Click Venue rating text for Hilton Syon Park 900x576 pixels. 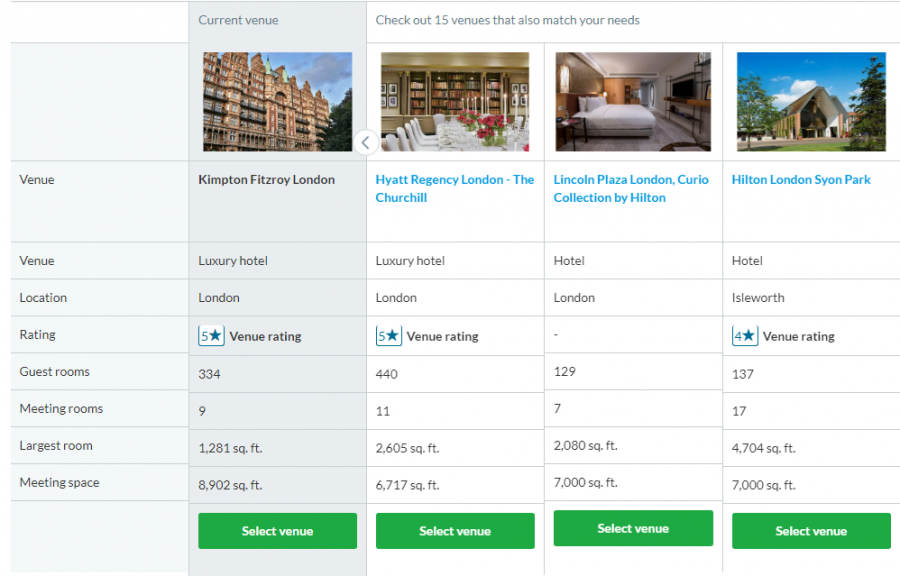pos(798,336)
